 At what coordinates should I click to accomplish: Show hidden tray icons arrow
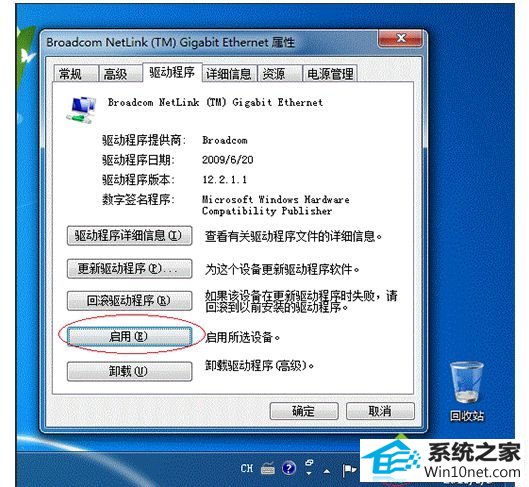327,471
